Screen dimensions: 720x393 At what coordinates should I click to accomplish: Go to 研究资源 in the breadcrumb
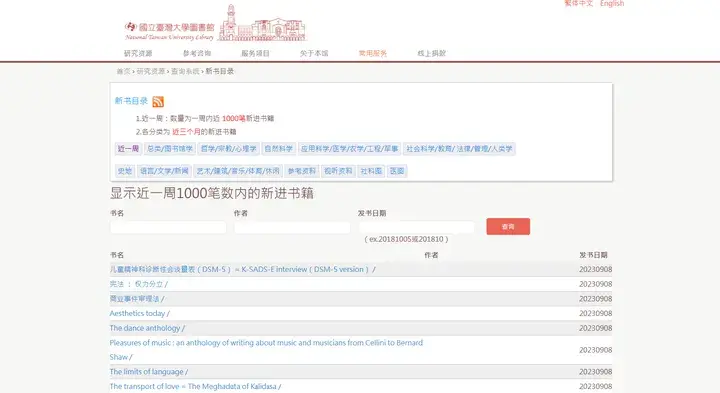[151, 71]
